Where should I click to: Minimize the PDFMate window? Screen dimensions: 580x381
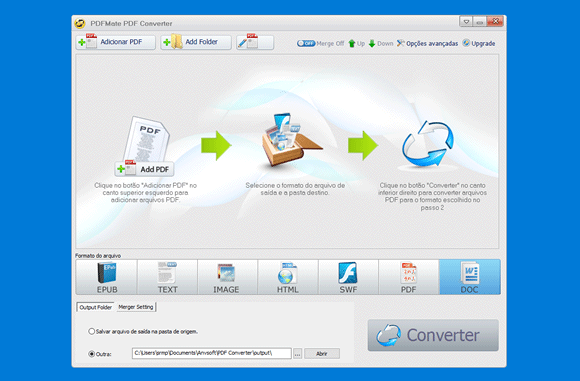pos(480,22)
